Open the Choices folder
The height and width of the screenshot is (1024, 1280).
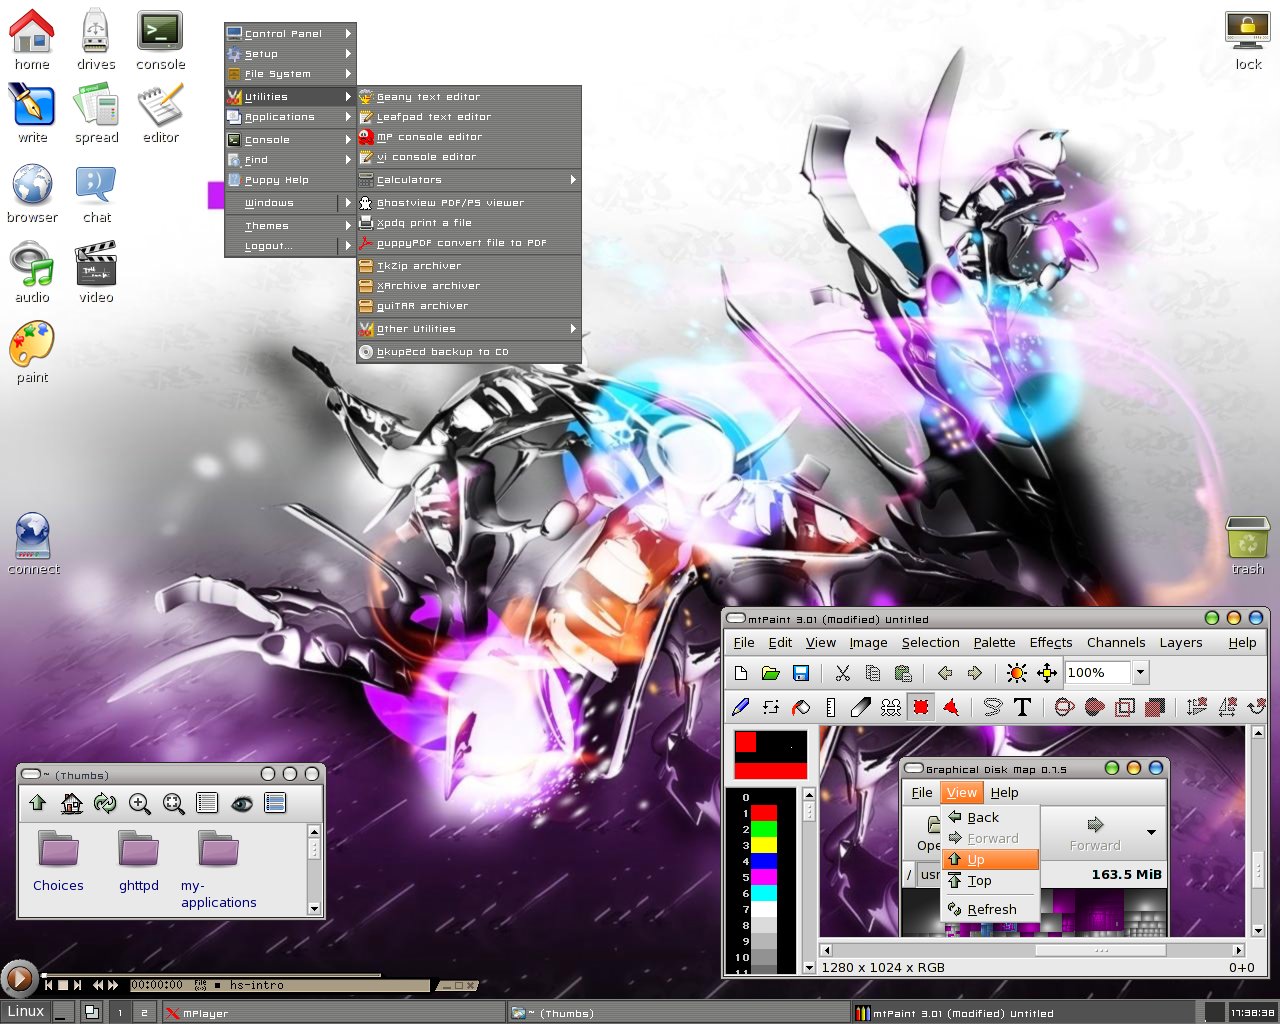[x=58, y=861]
